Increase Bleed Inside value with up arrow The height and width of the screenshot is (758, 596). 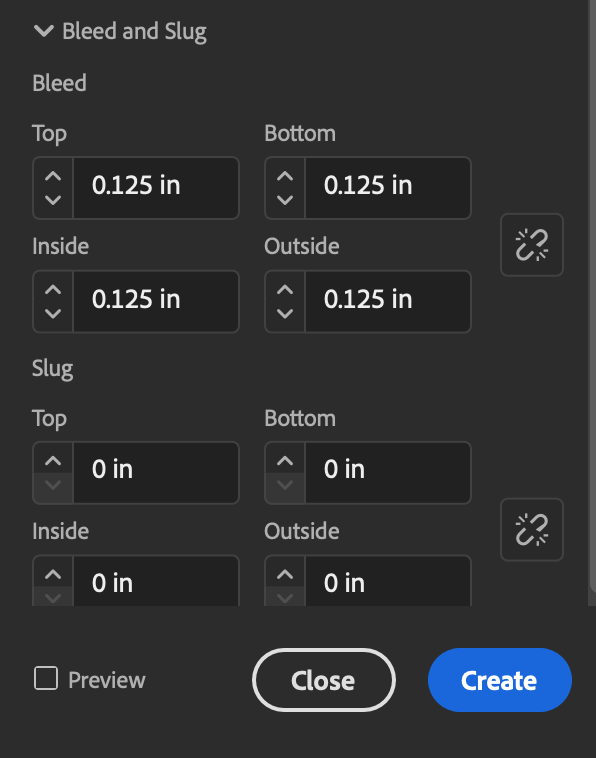pyautogui.click(x=53, y=290)
